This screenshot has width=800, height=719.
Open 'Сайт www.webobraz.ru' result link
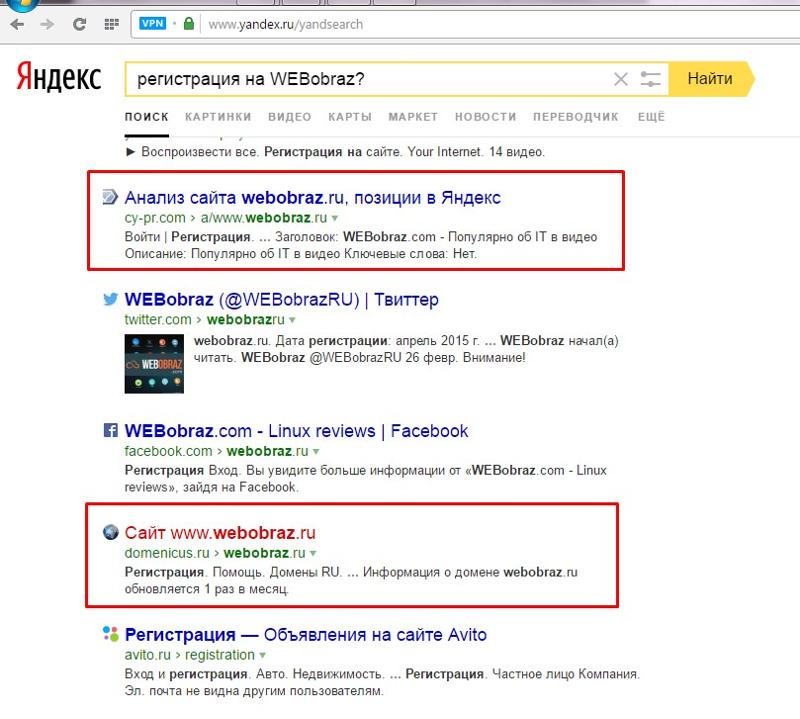tap(220, 533)
